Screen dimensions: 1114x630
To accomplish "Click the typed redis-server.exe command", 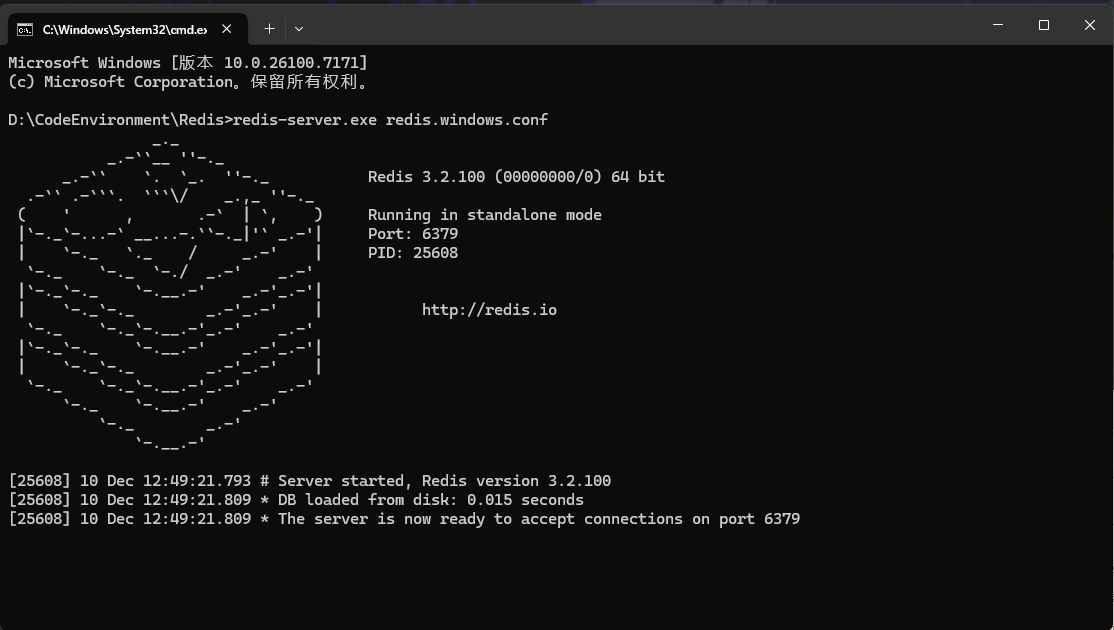I will coord(390,119).
